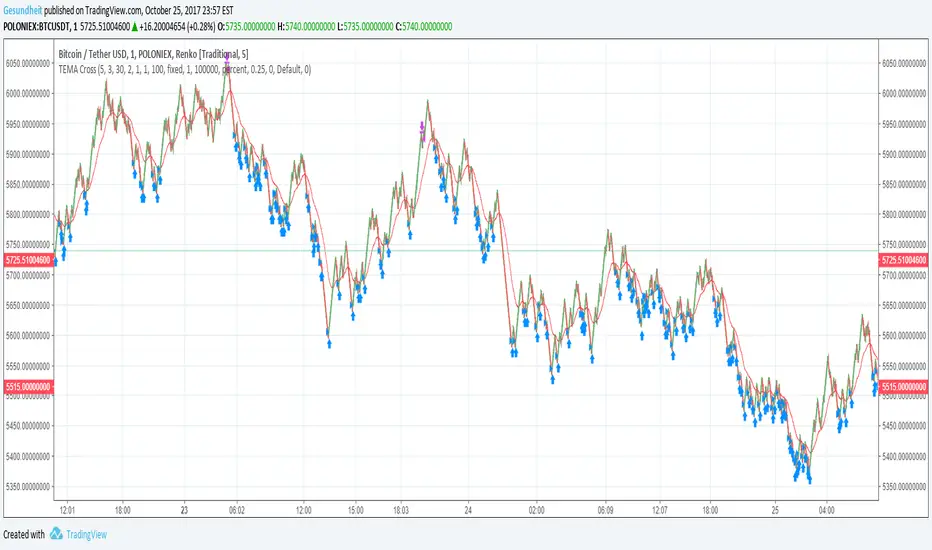Click the right red 5725.51004600 price label
Screen dimensions: 932x550
coord(904,260)
